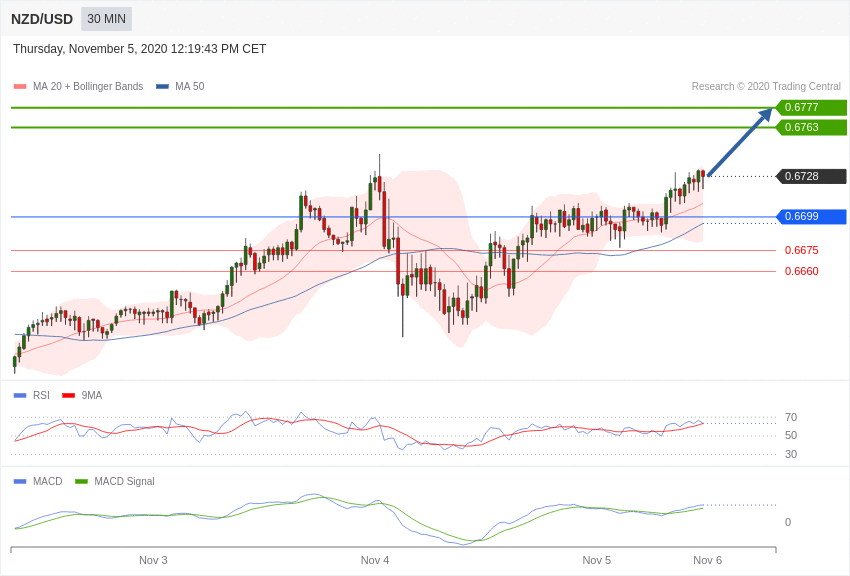Screen dimensions: 850x576
Task: Click the 0.6675 red support value
Action: coord(801,250)
